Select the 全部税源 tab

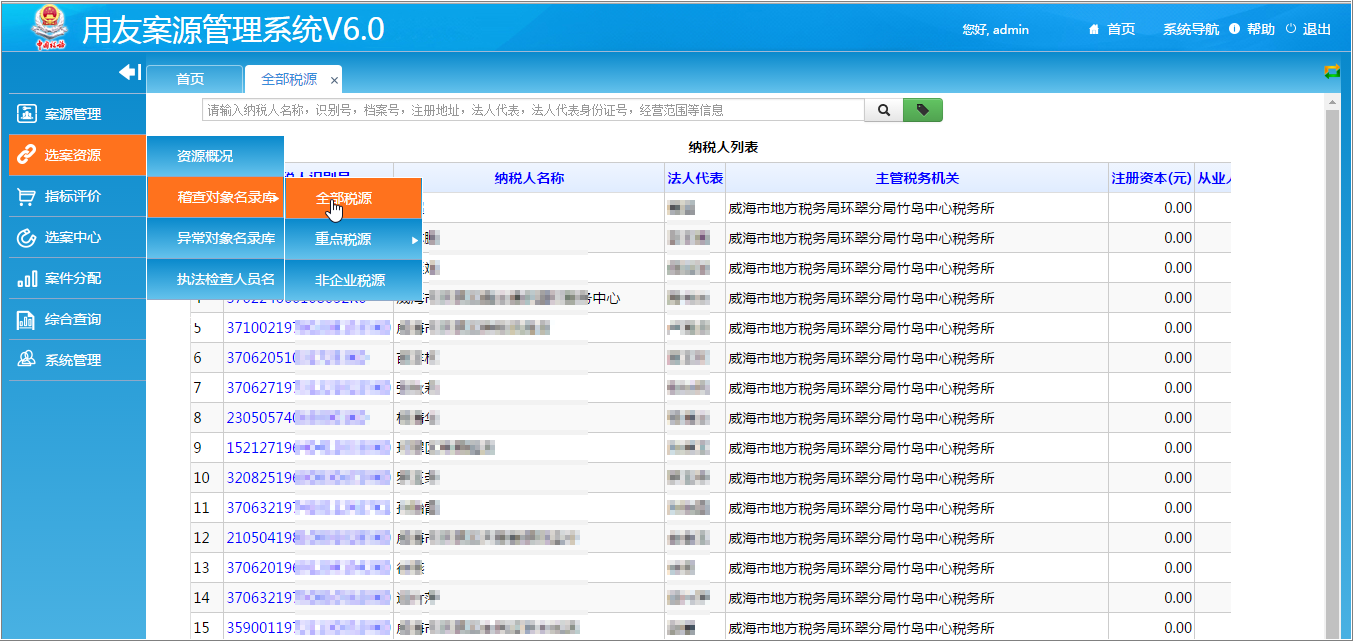tap(289, 79)
